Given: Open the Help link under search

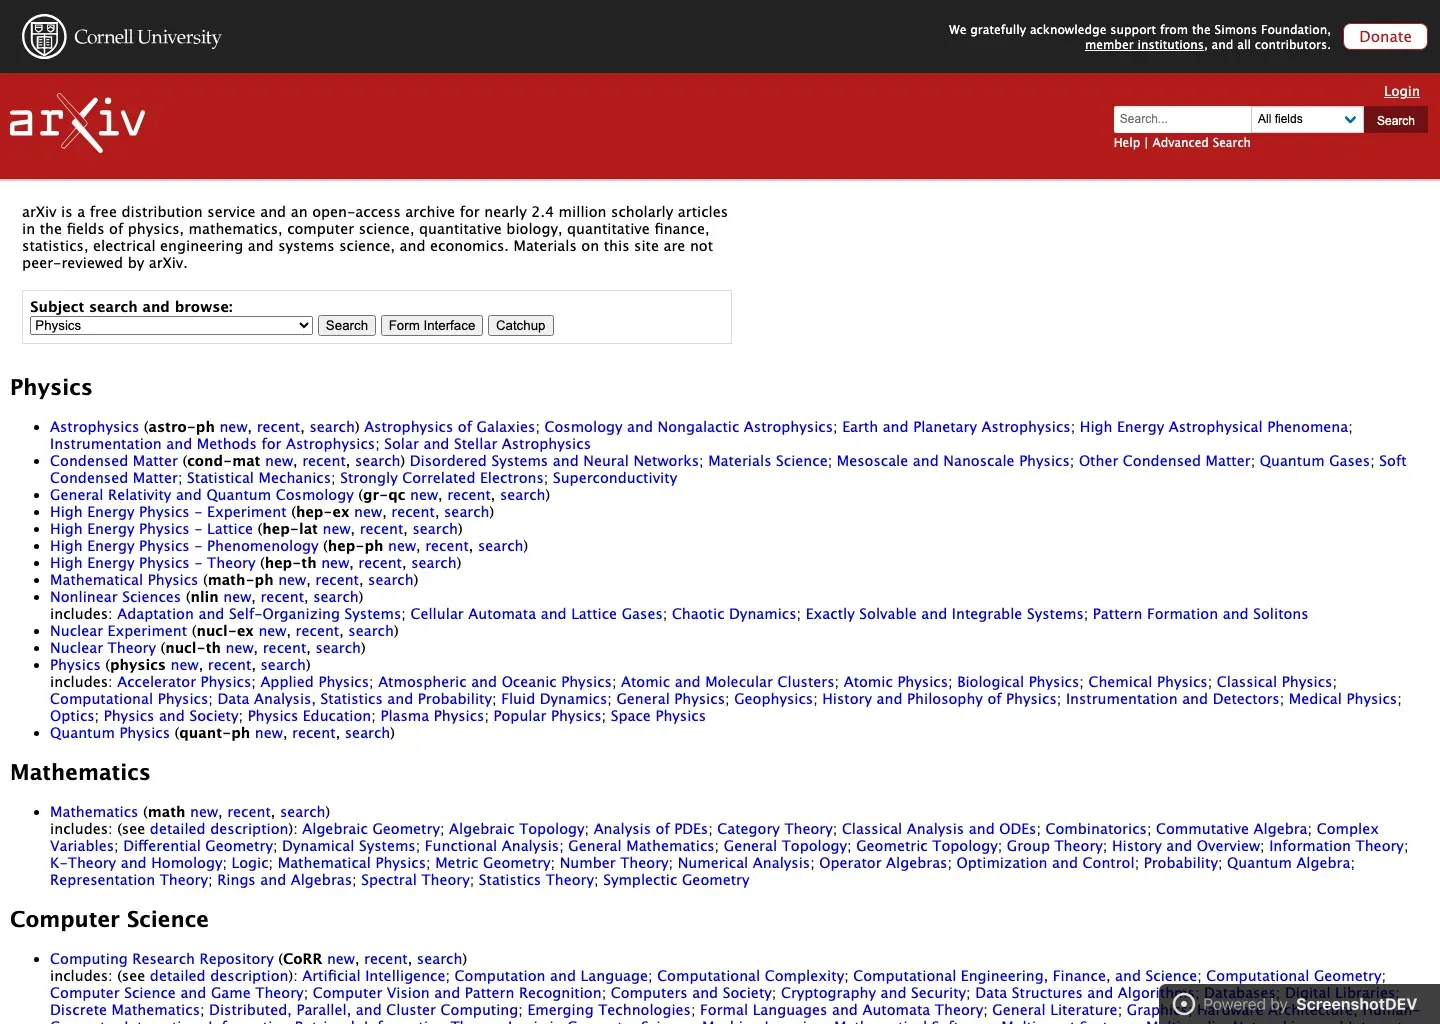Looking at the screenshot, I should pyautogui.click(x=1126, y=143).
